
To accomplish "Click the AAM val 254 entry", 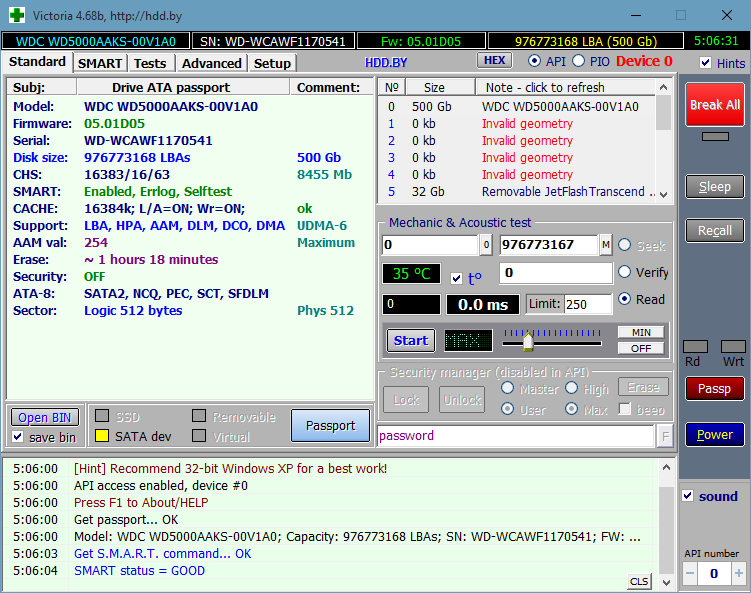I will (x=96, y=242).
